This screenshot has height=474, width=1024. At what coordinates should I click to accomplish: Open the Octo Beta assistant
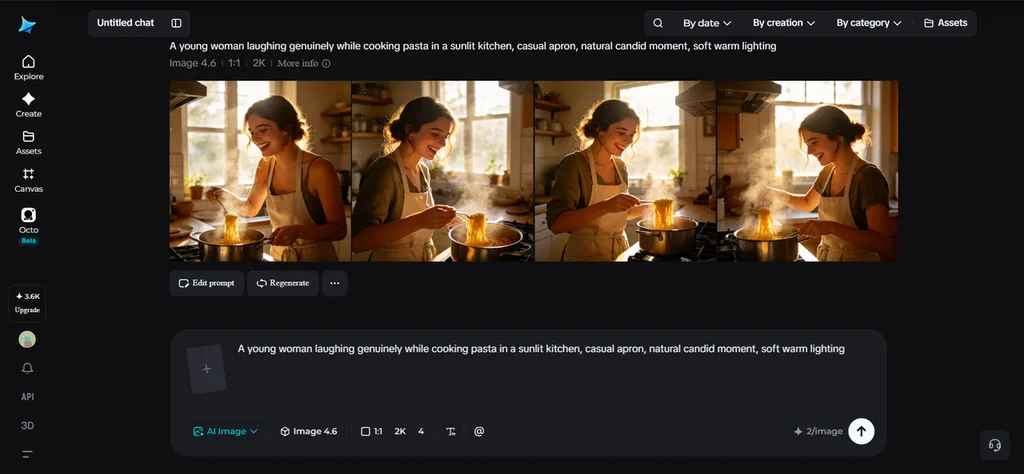coord(28,226)
